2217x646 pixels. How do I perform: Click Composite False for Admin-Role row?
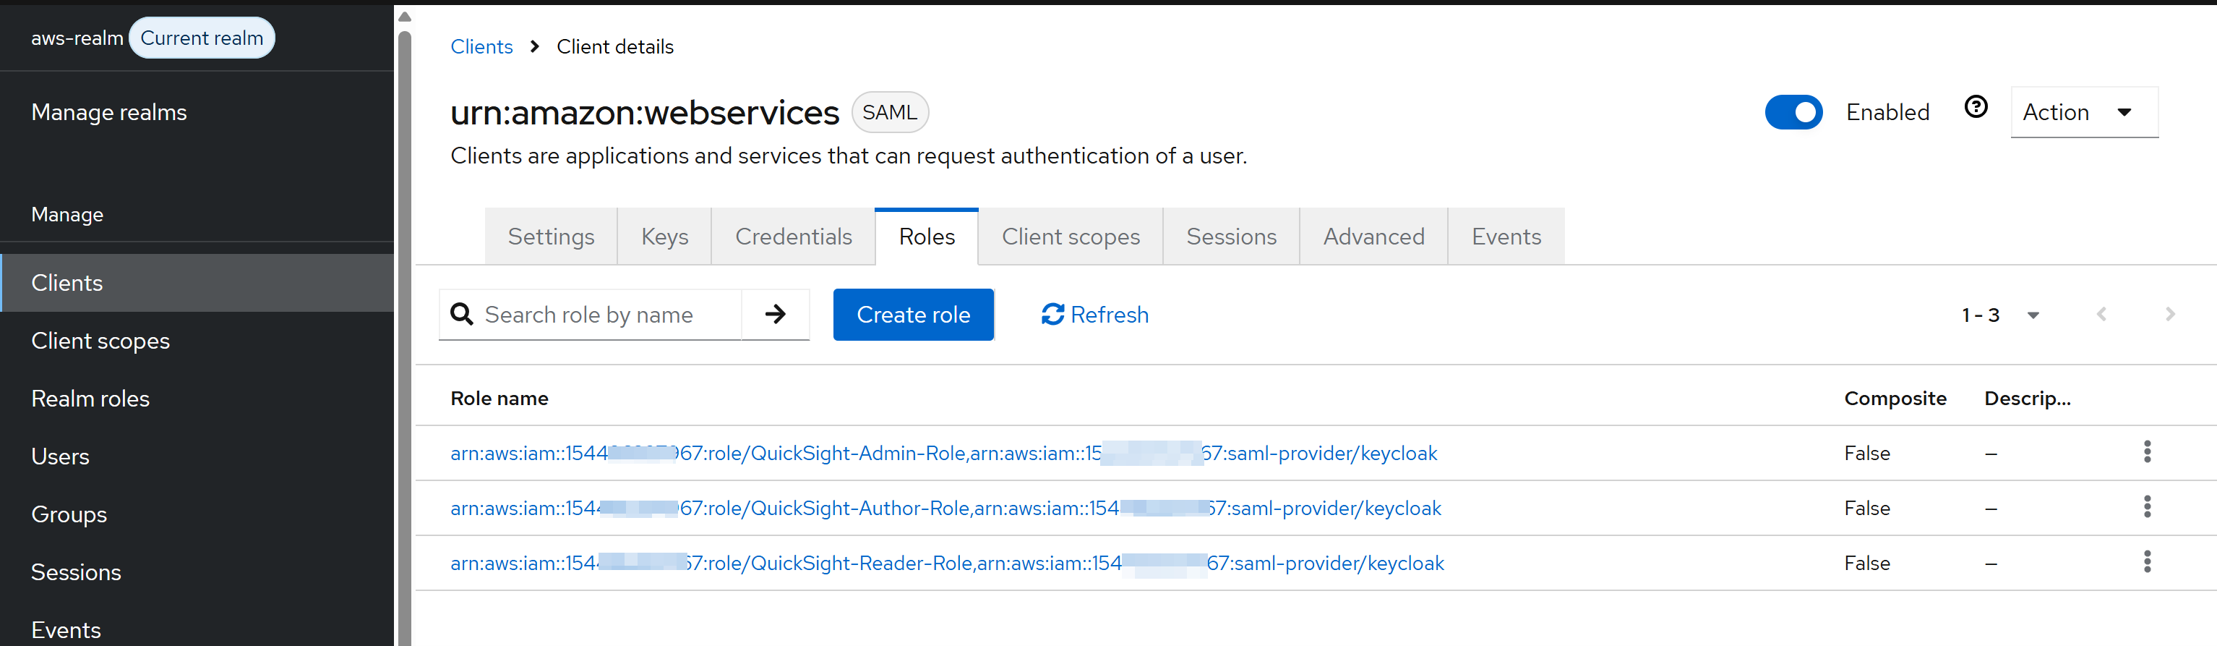[1867, 453]
